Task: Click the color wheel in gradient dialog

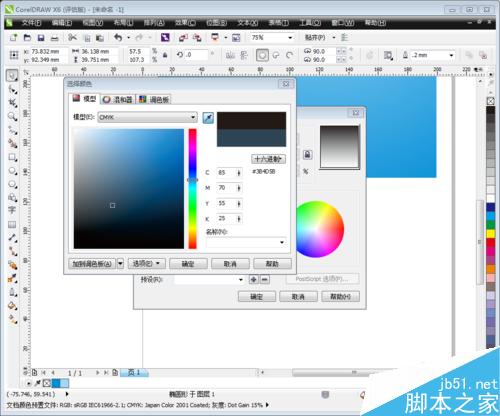Action: 319,229
